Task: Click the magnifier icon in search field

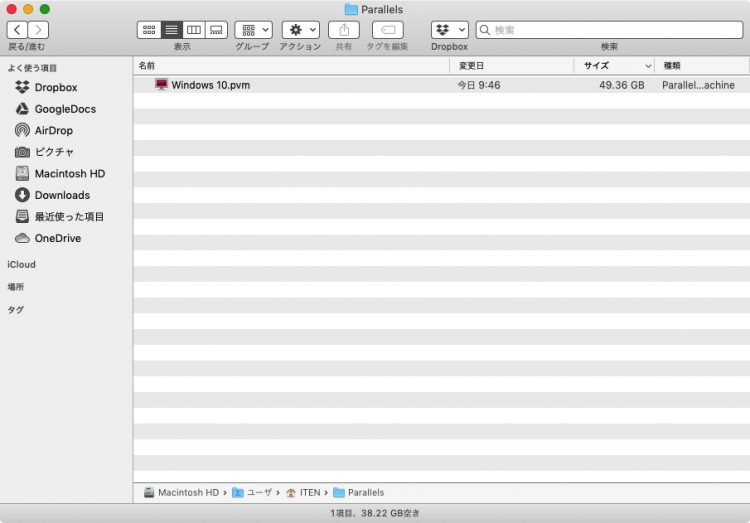Action: pos(485,30)
